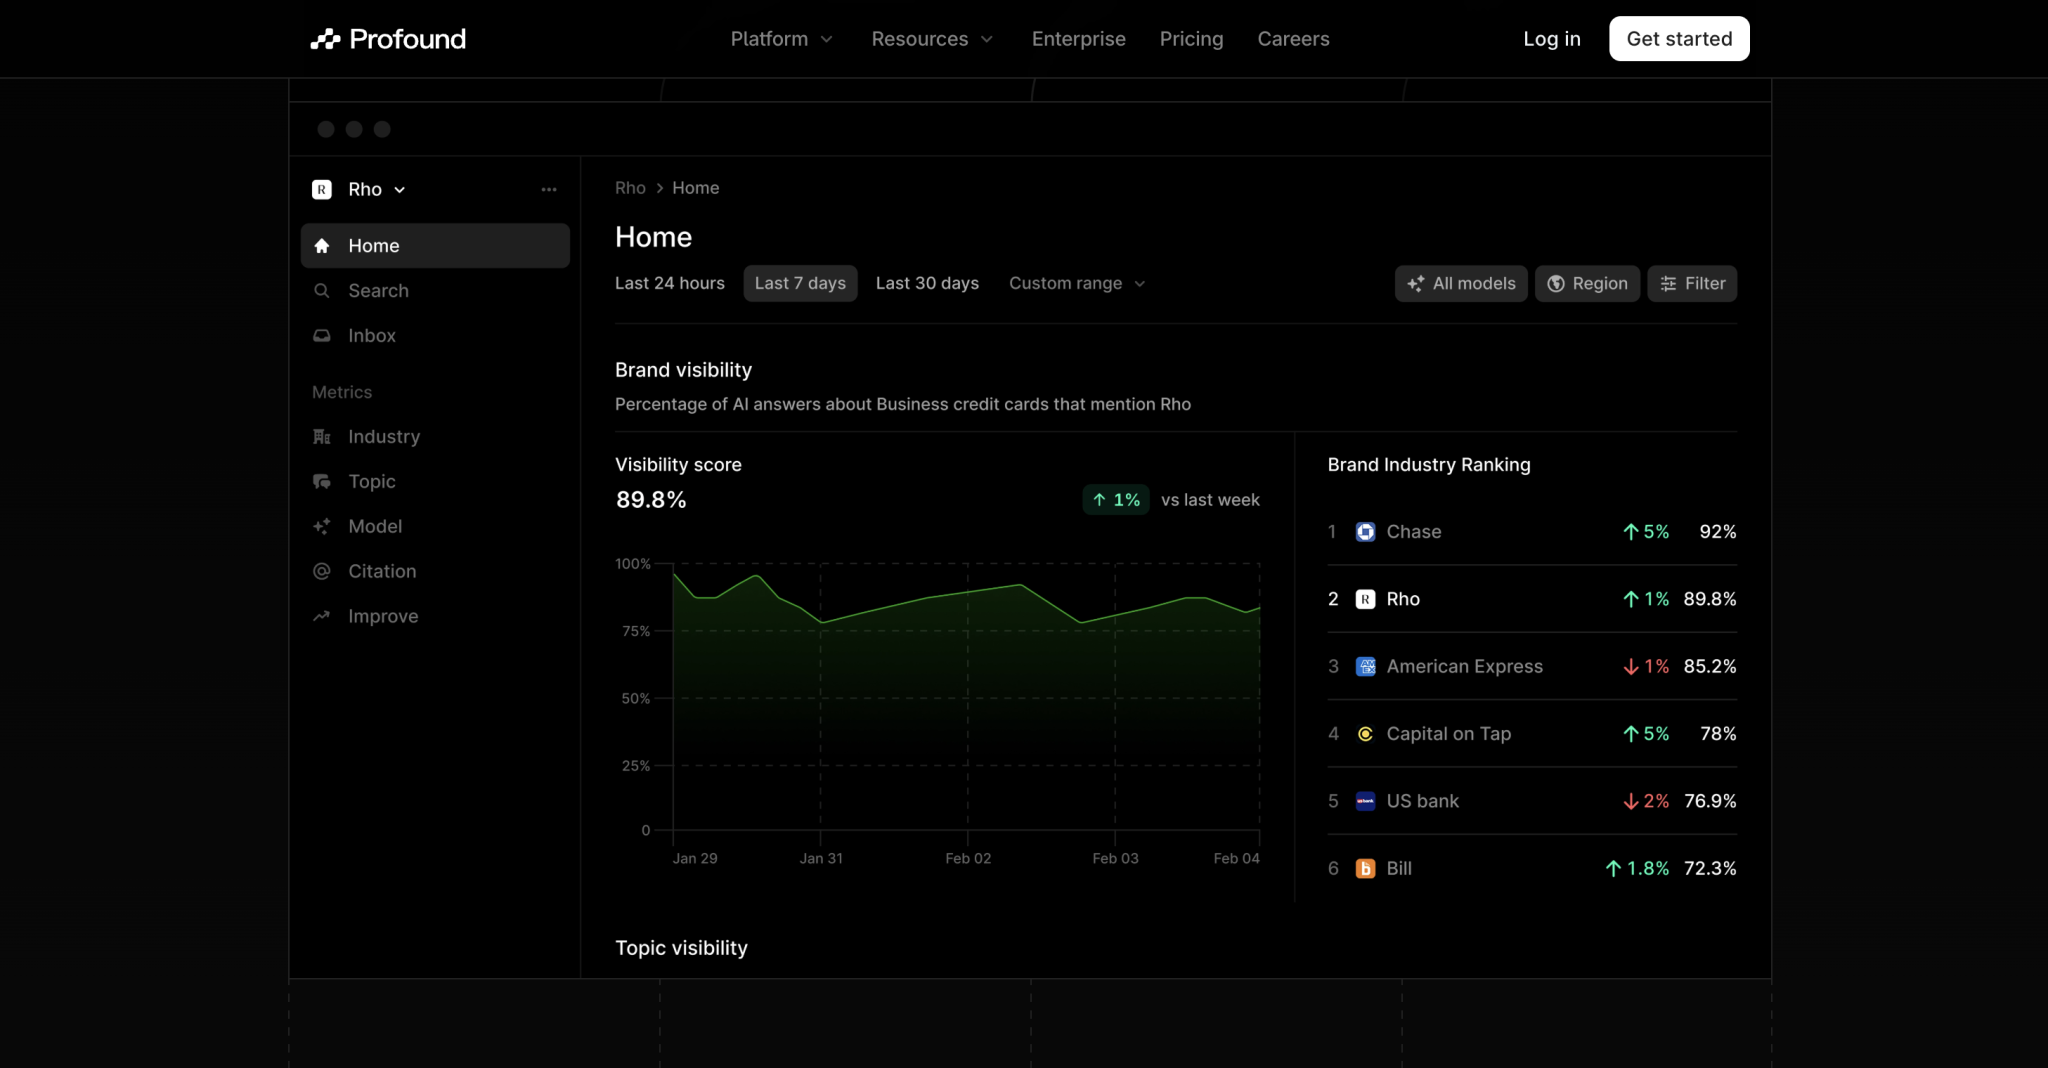
Task: Click the red down arrow beside US bank
Action: pos(1631,801)
